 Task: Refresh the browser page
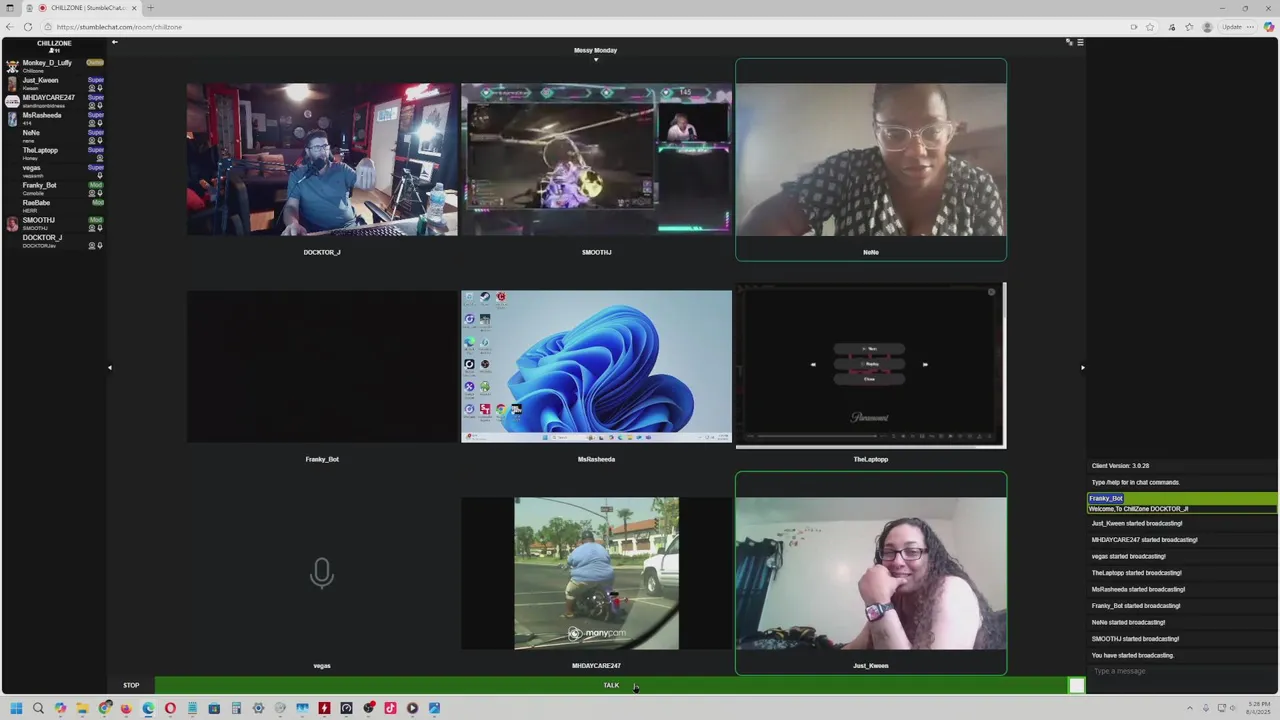point(27,27)
